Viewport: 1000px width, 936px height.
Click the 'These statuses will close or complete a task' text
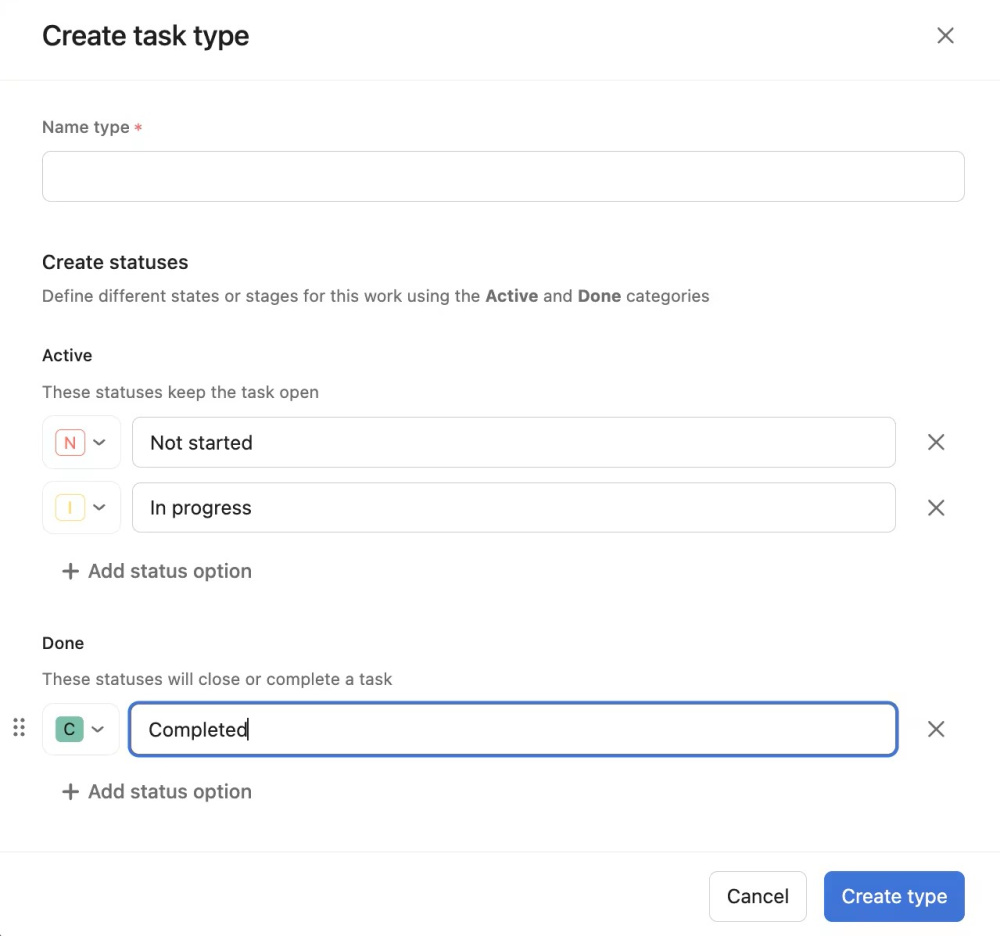pyautogui.click(x=217, y=679)
